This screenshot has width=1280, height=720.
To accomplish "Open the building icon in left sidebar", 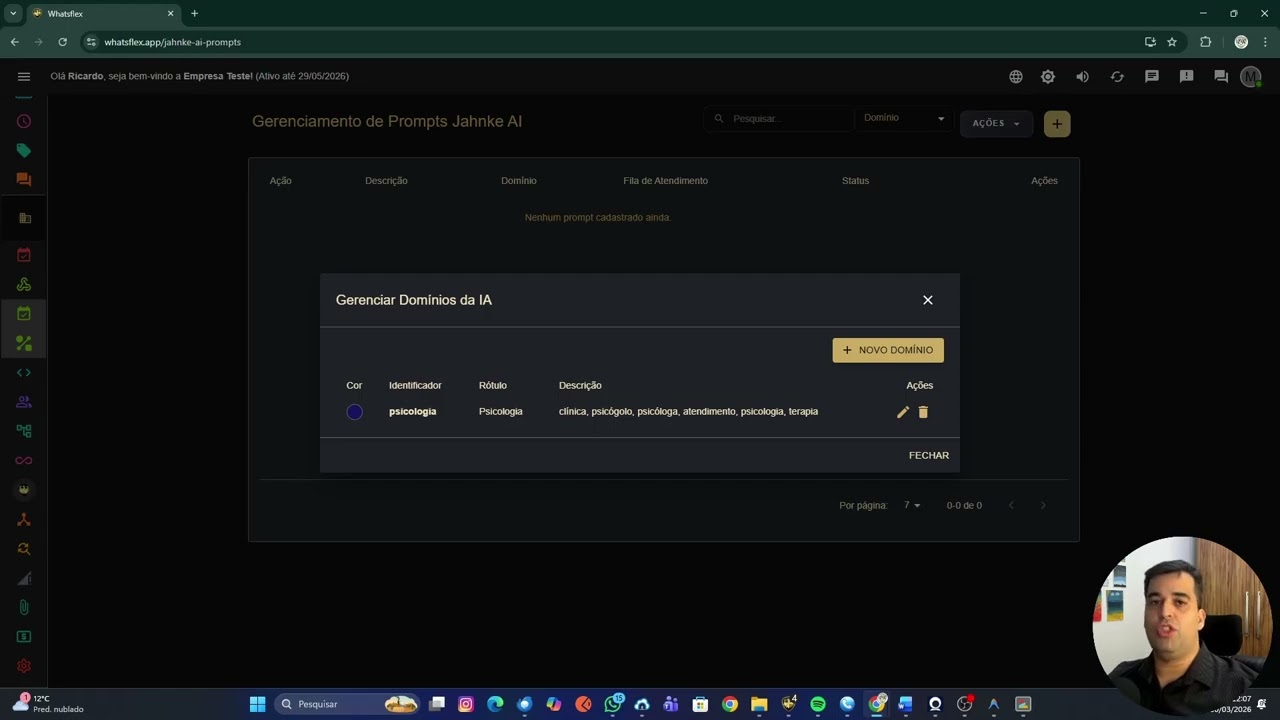I will coord(24,218).
